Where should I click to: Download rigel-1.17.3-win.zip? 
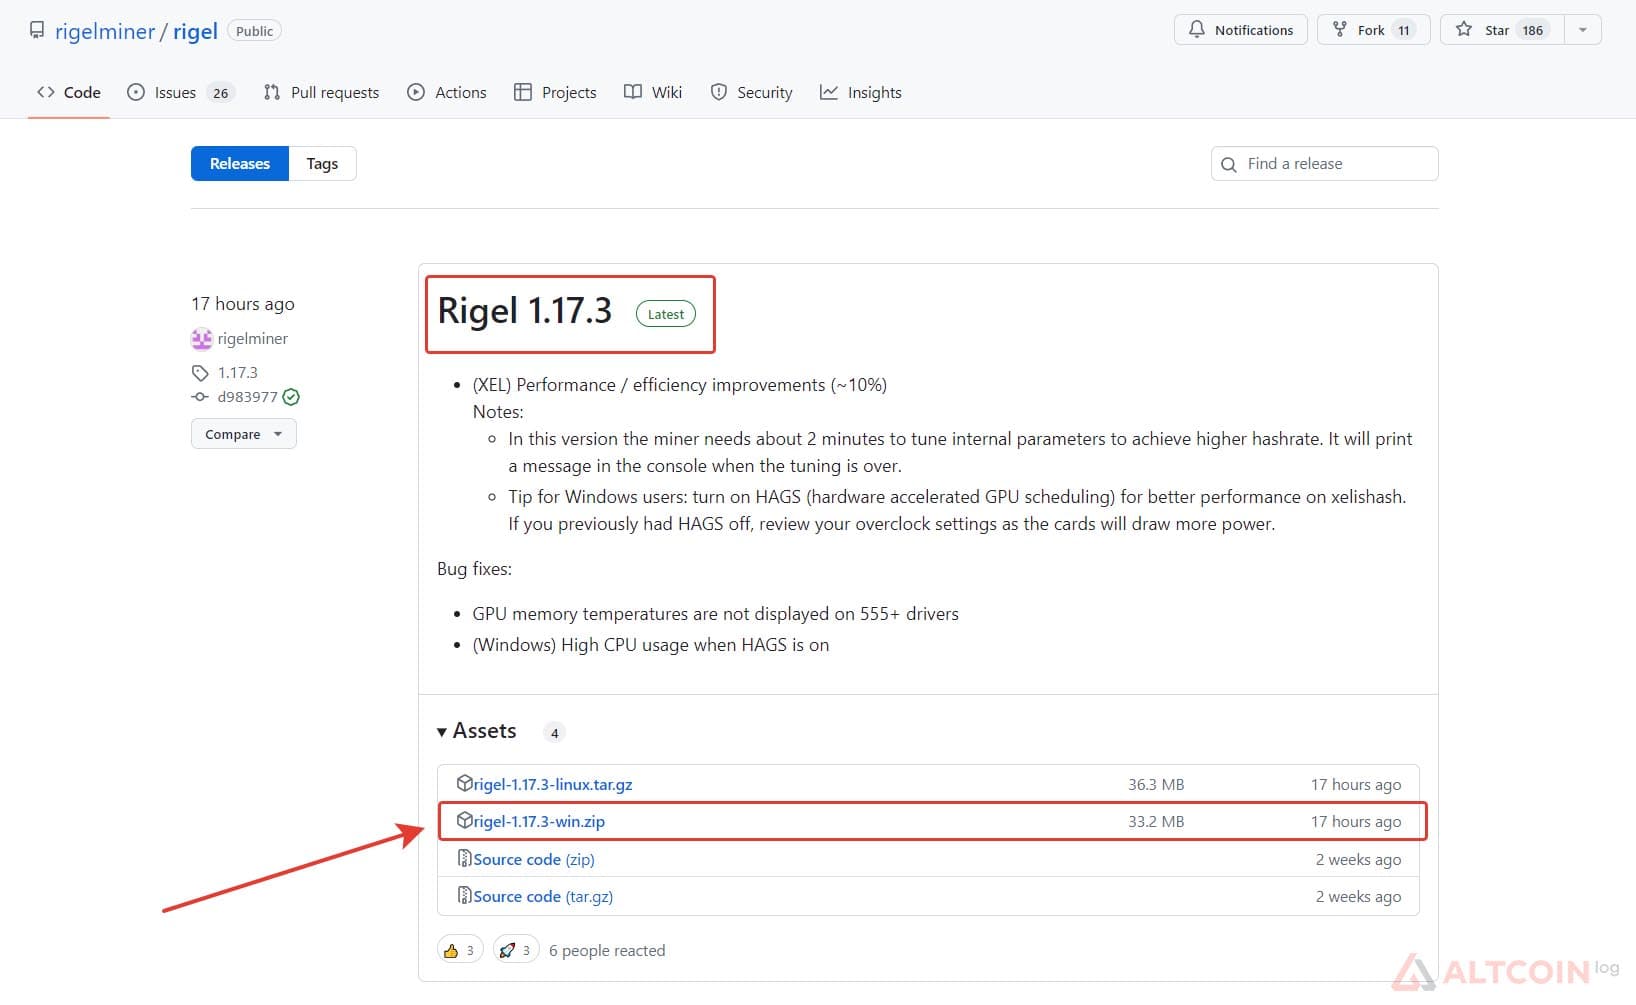click(539, 821)
